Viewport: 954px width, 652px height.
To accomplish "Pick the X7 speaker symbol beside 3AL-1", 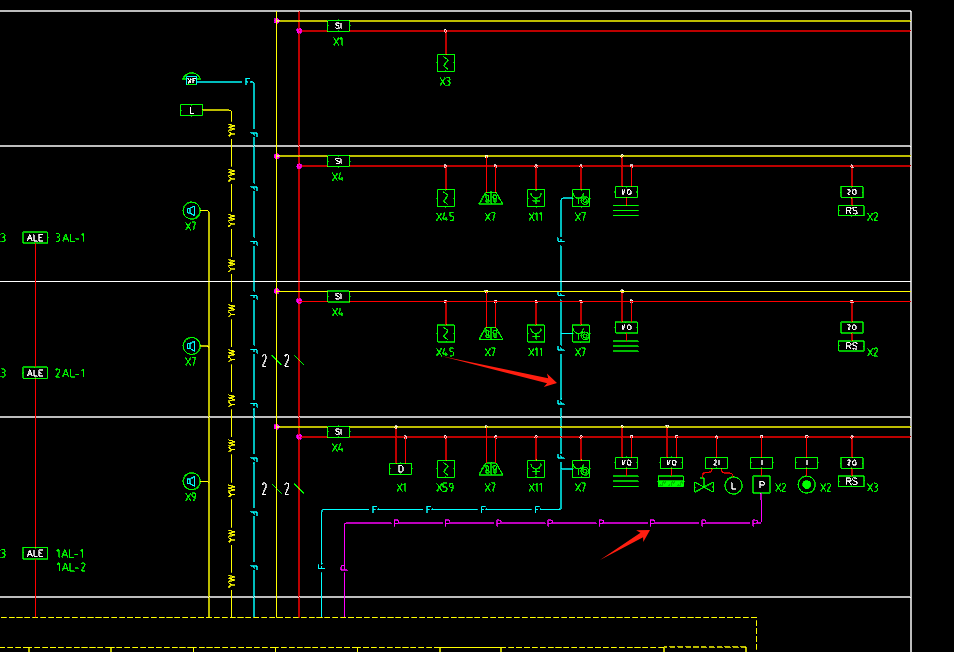I will [191, 210].
